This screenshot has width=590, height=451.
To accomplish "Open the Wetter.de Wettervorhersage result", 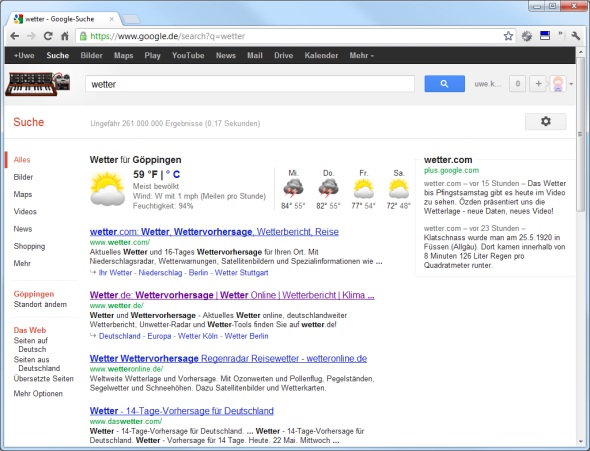I will point(232,295).
